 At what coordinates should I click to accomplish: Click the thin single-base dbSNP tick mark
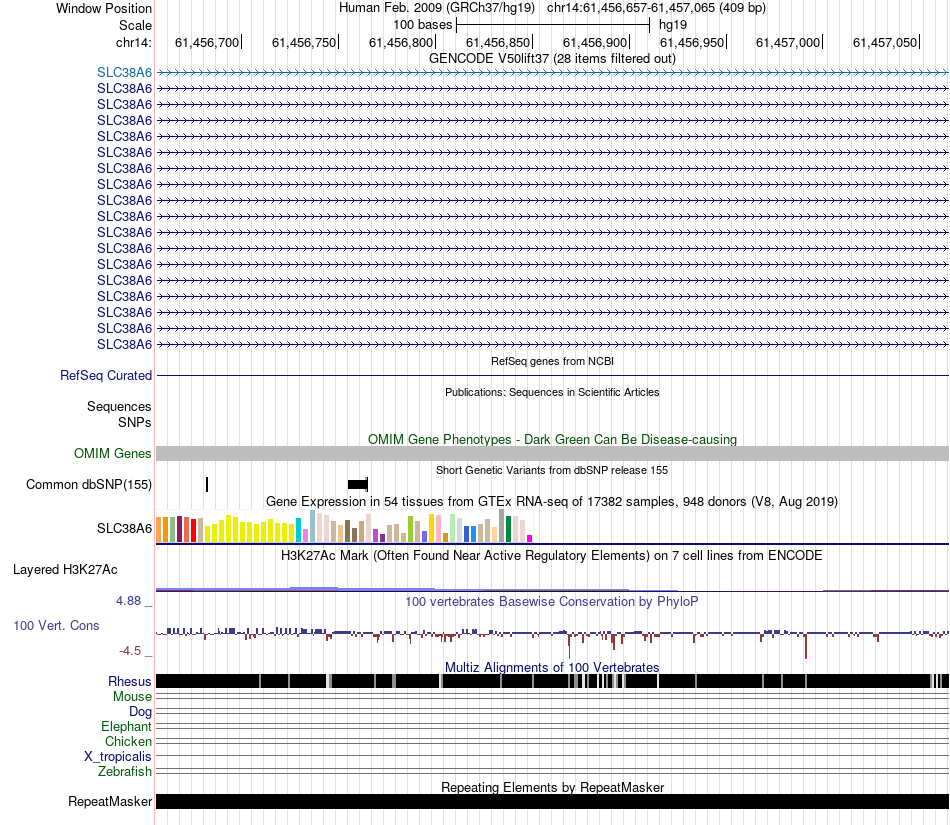(x=207, y=485)
